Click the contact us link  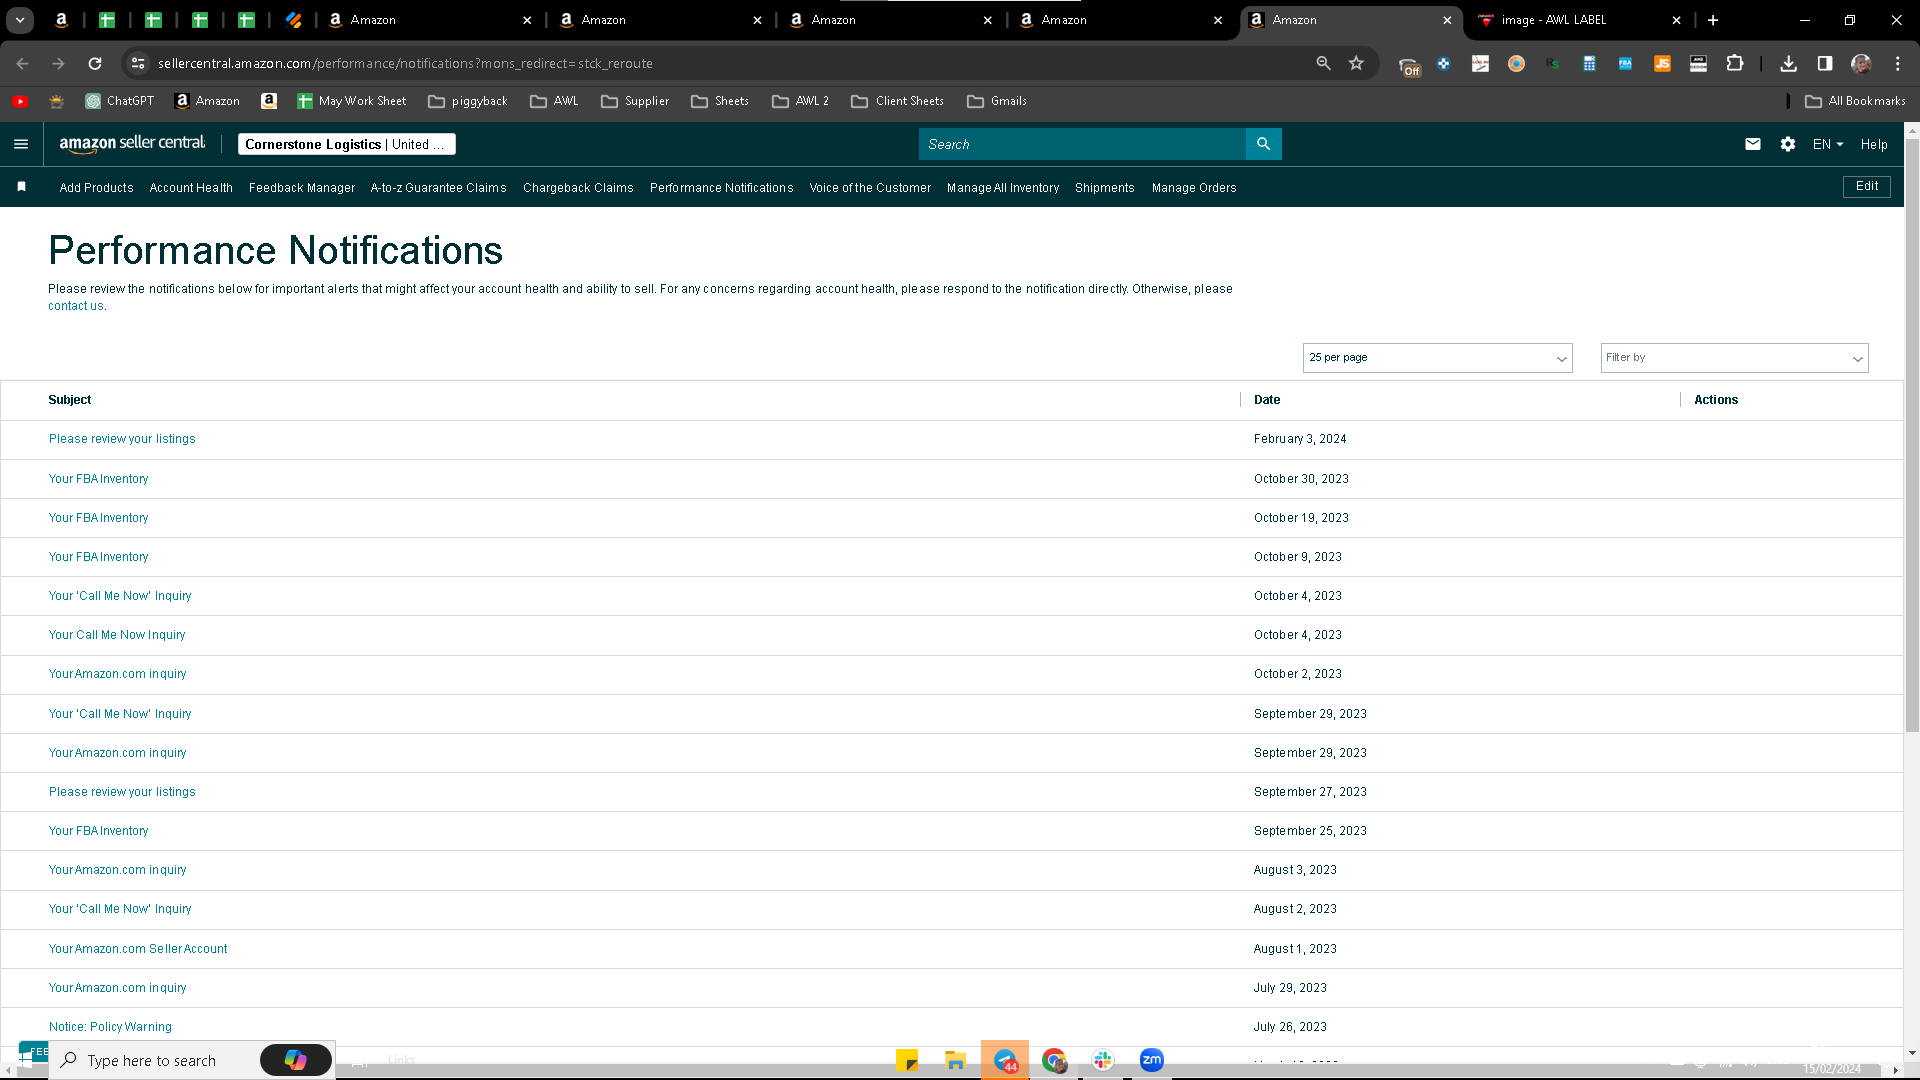pos(76,306)
